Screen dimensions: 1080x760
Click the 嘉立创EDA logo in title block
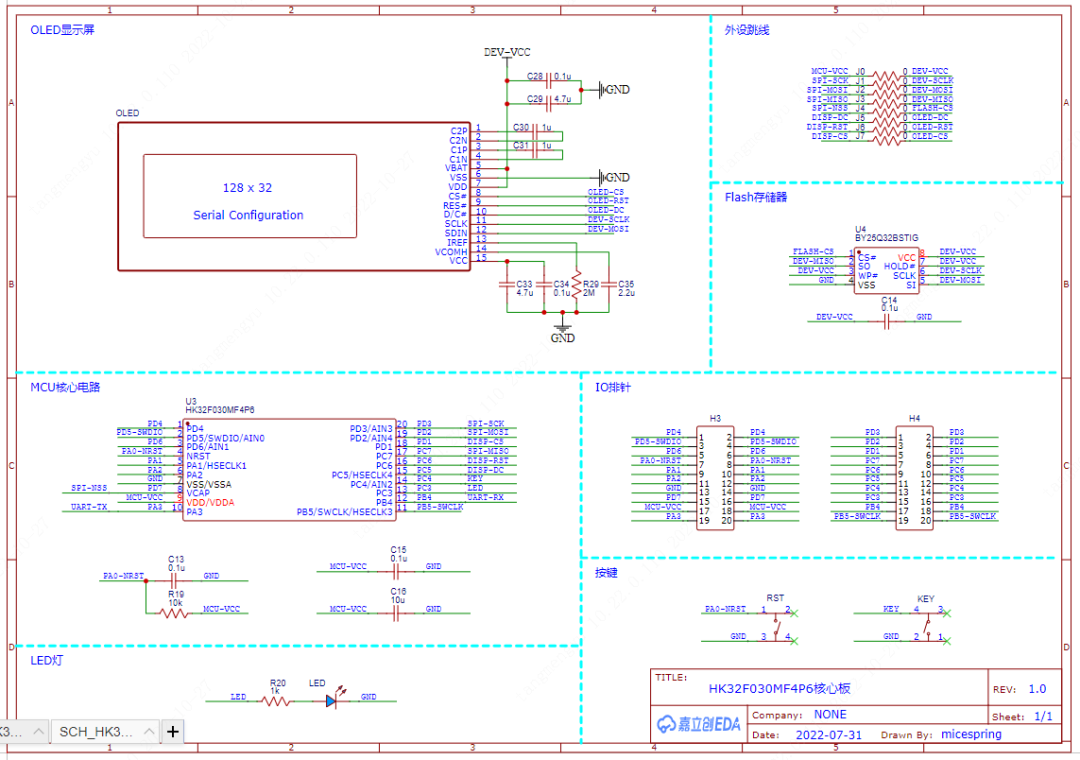click(x=699, y=724)
